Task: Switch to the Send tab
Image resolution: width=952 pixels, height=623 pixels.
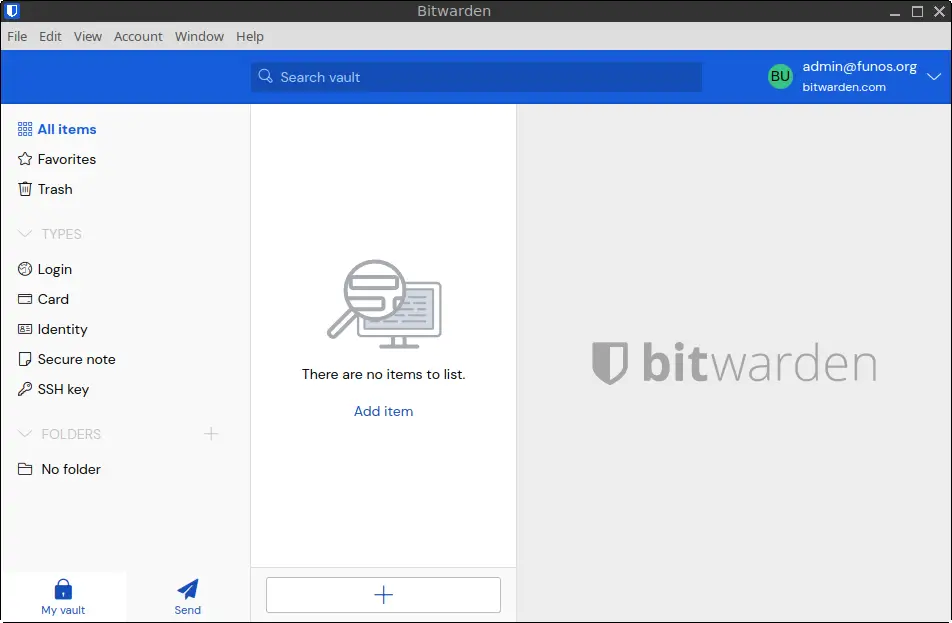Action: coord(188,597)
